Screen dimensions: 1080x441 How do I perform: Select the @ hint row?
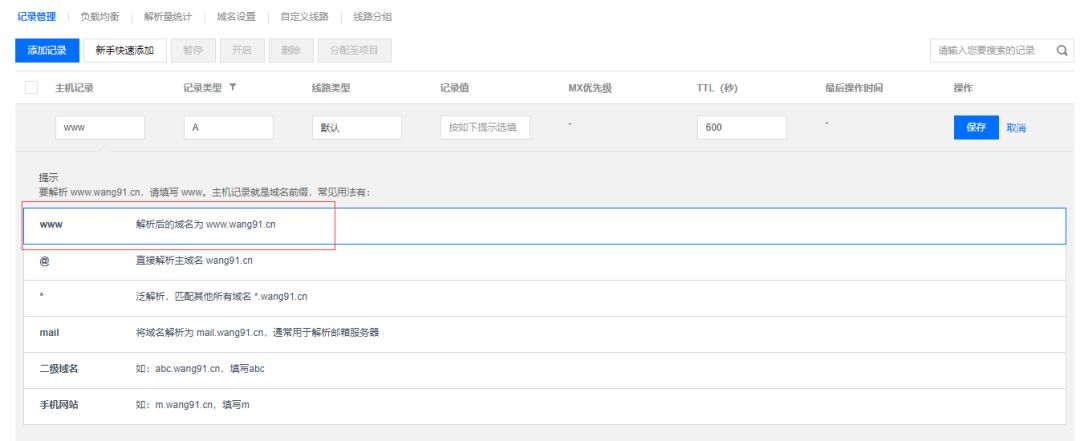coord(545,262)
